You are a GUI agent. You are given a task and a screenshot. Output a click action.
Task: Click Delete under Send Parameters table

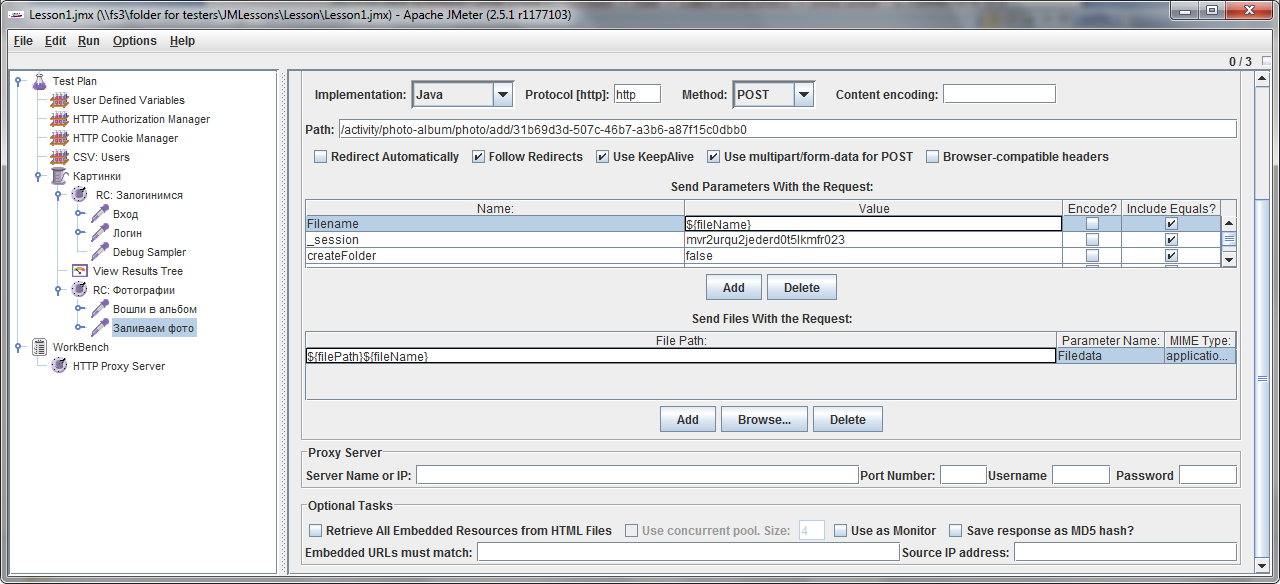coord(802,288)
